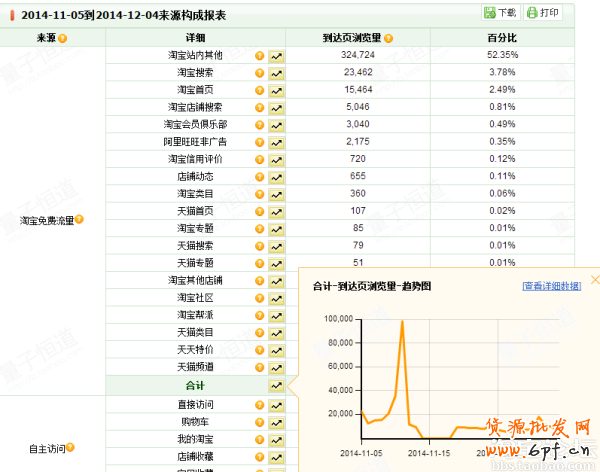Screen dimensions: 600x472
Task: Click the 百分比 column header
Action: pyautogui.click(x=502, y=38)
